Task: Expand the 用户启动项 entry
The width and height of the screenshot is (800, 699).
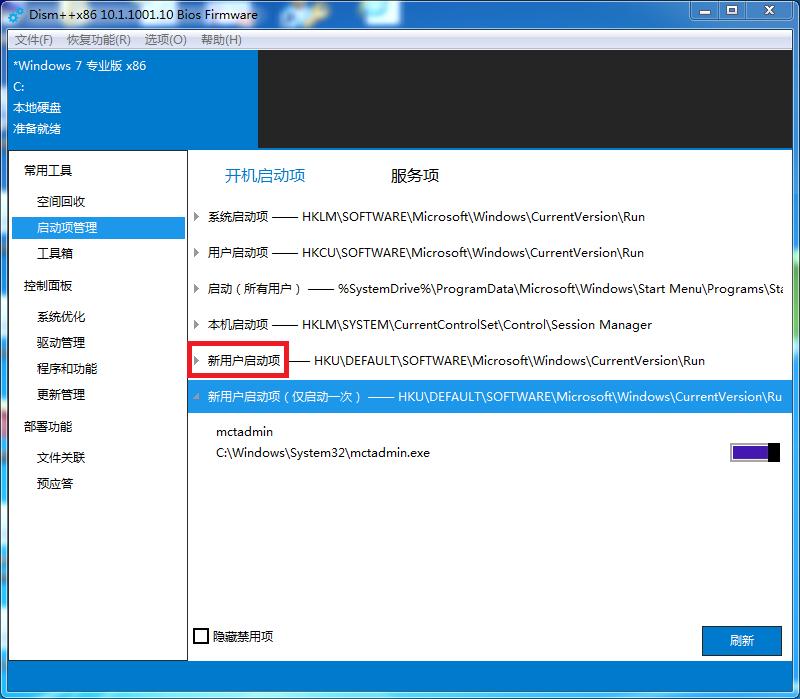Action: pos(198,253)
